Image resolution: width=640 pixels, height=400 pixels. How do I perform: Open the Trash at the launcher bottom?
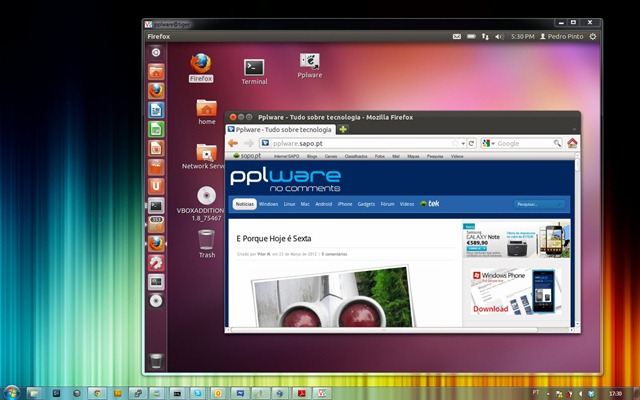[156, 361]
